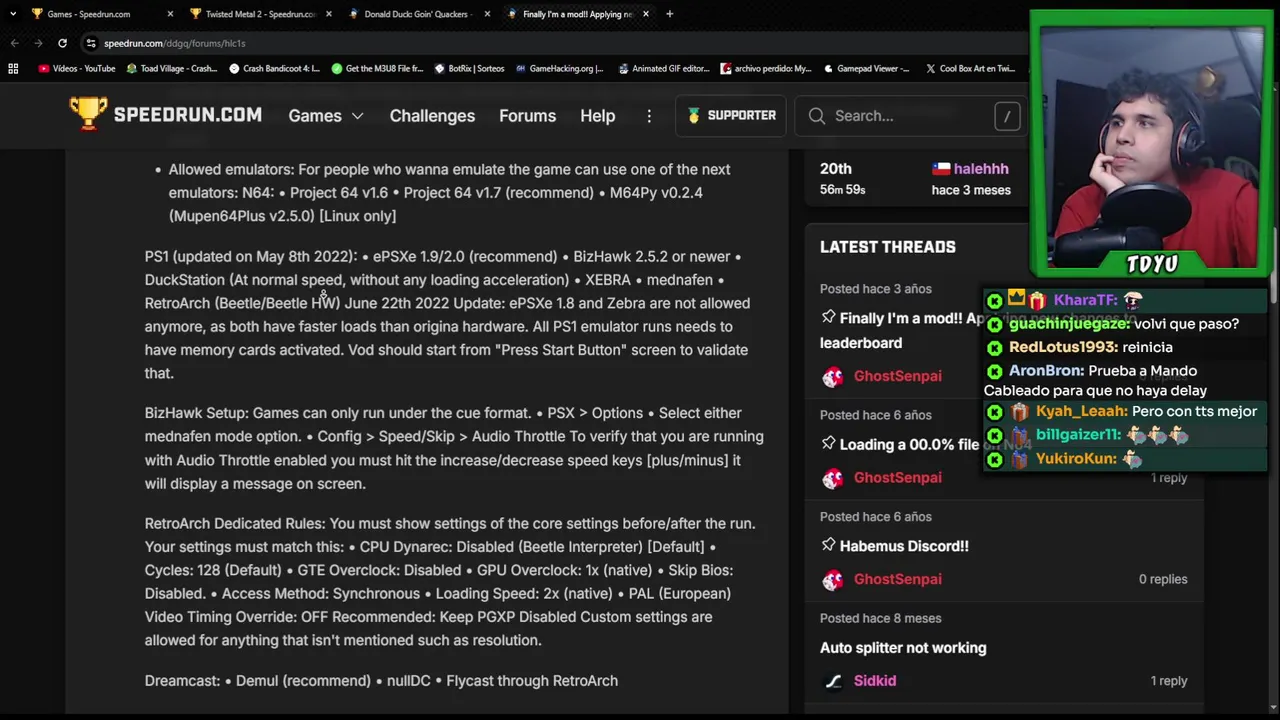Open the tab search dropdown arrow

pyautogui.click(x=13, y=14)
